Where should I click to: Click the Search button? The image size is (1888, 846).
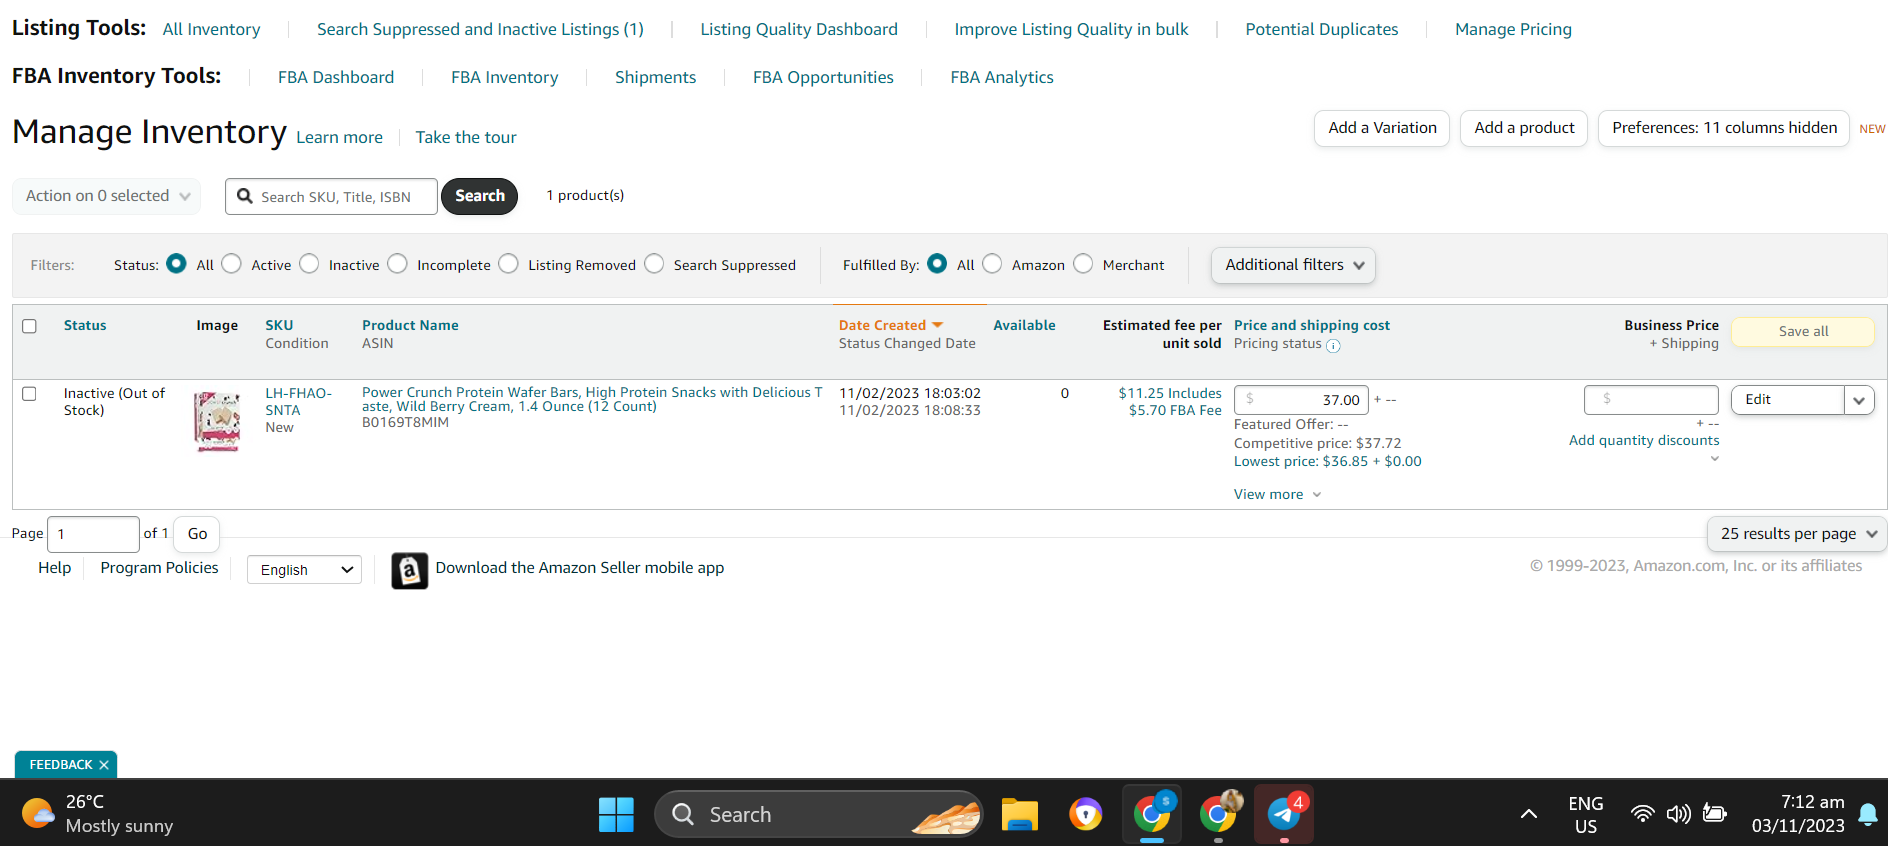pos(480,196)
